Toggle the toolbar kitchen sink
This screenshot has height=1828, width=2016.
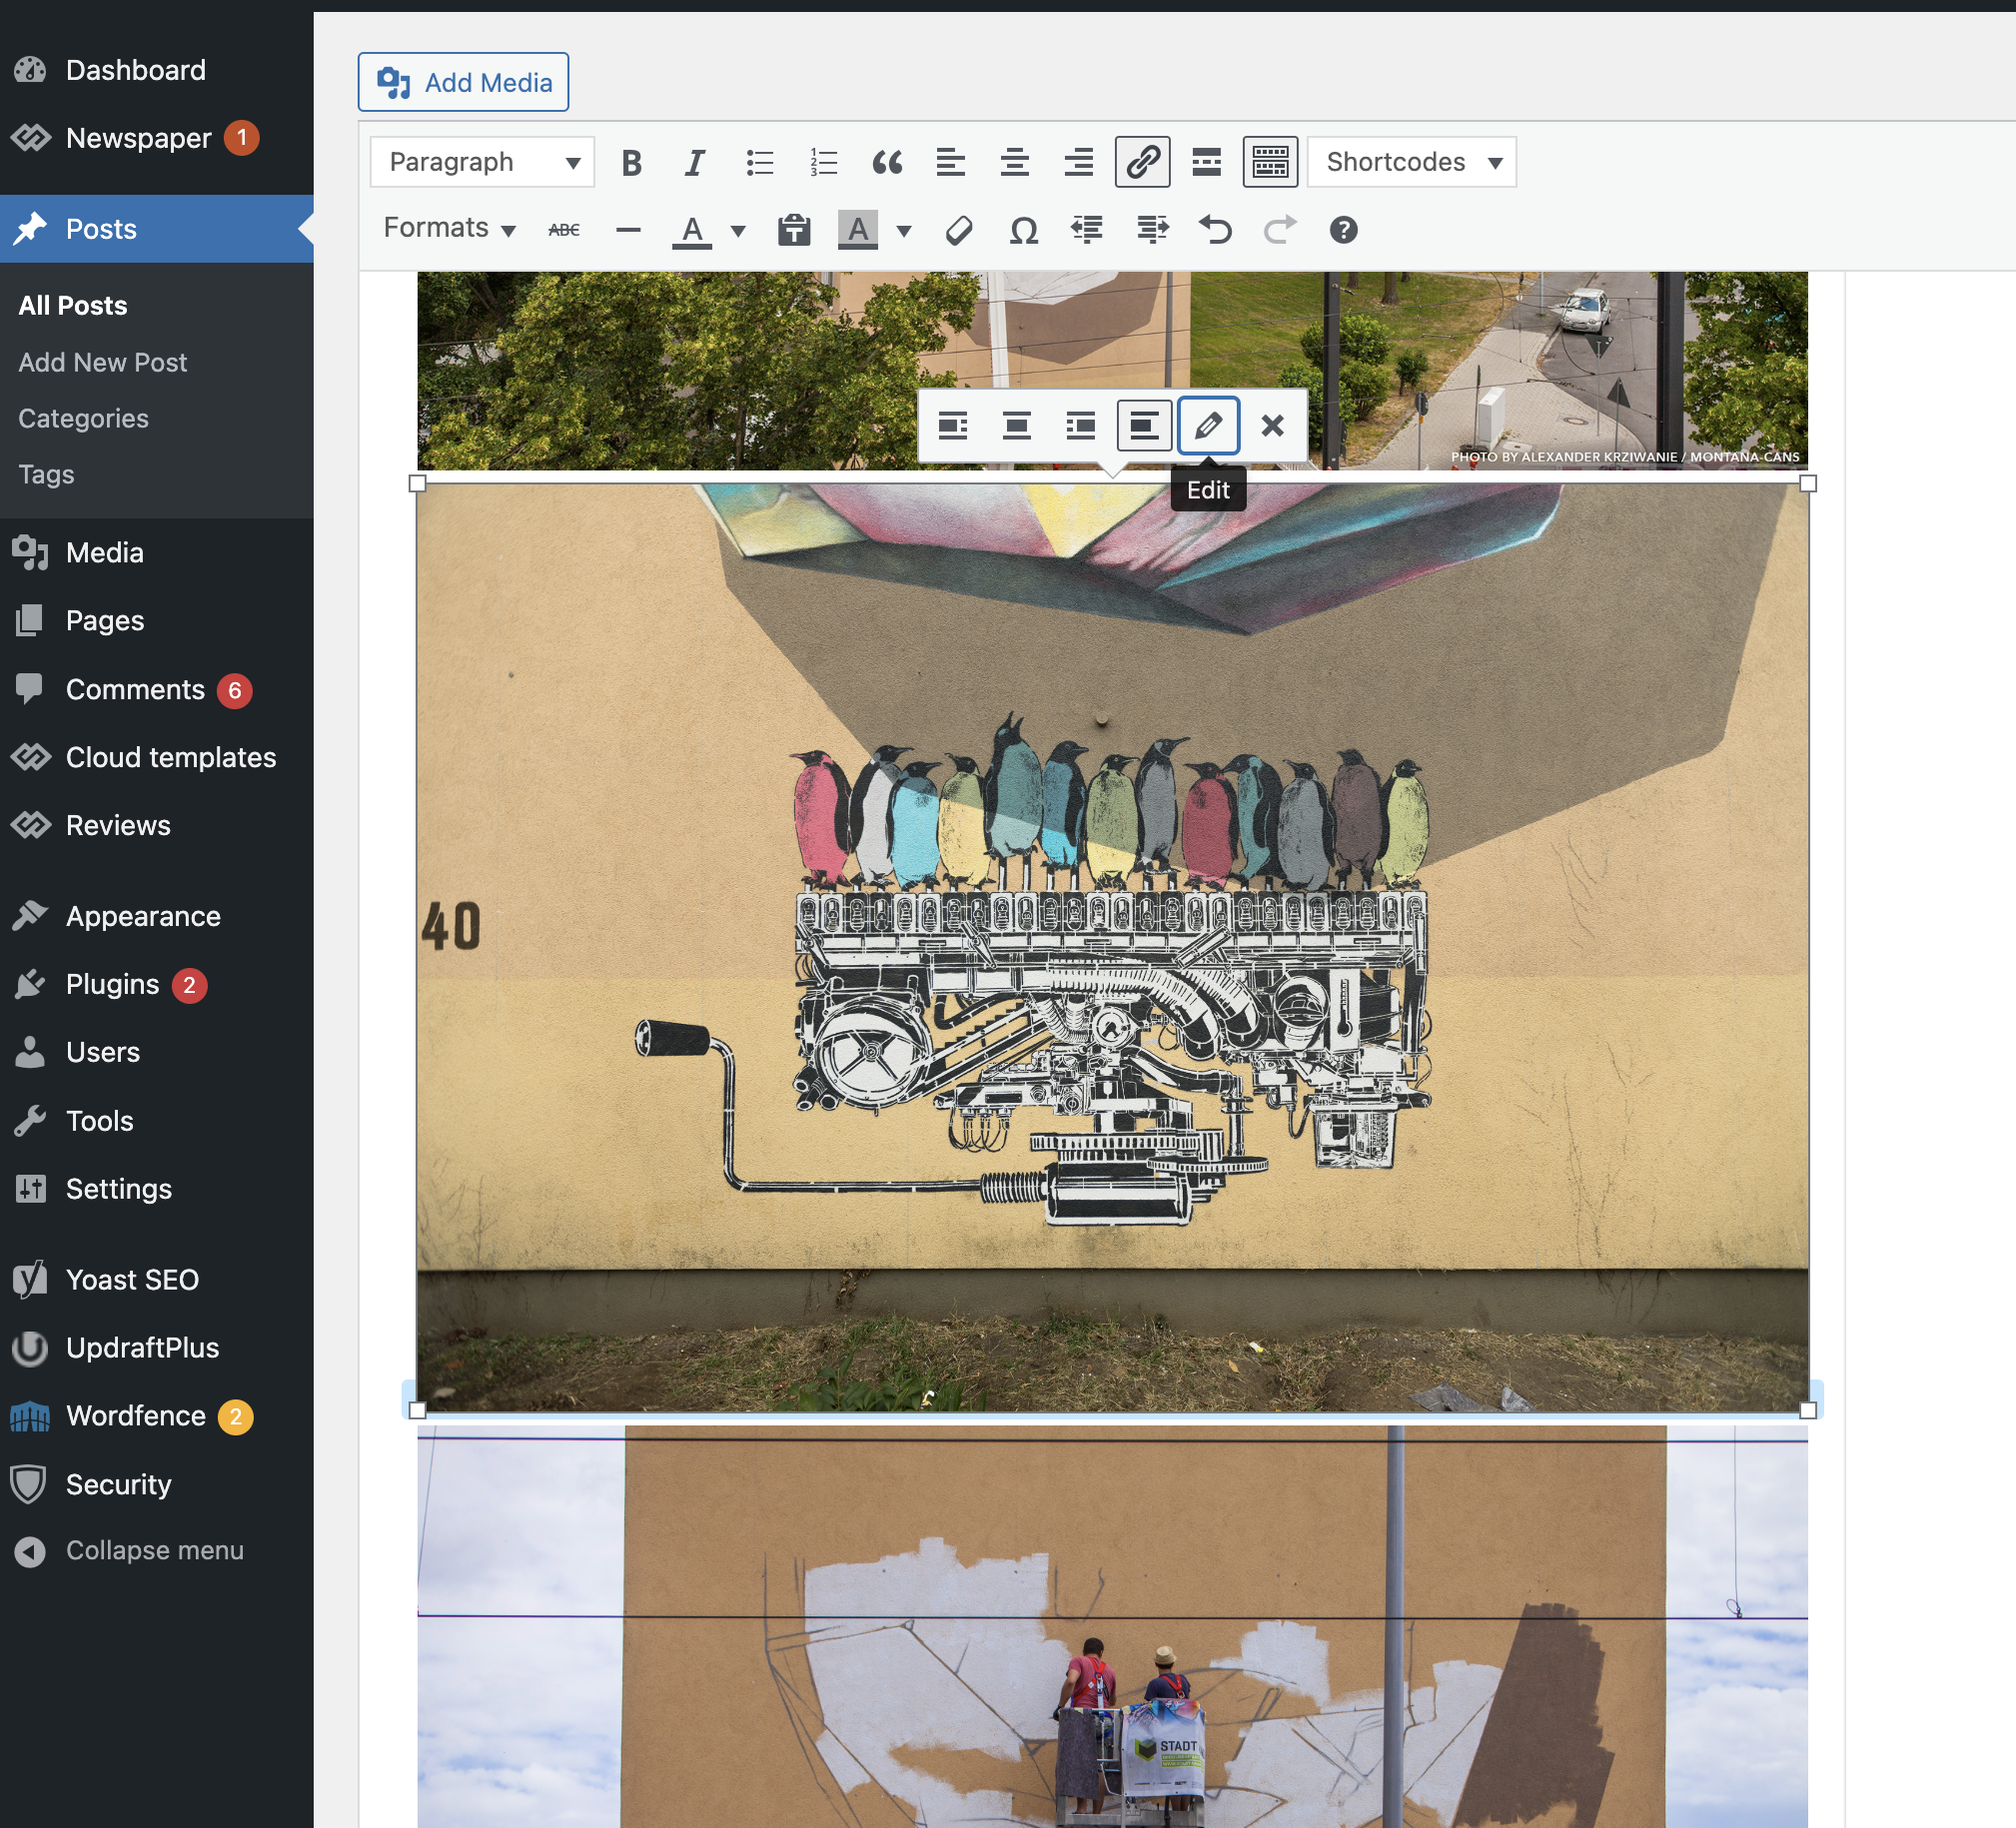1270,162
